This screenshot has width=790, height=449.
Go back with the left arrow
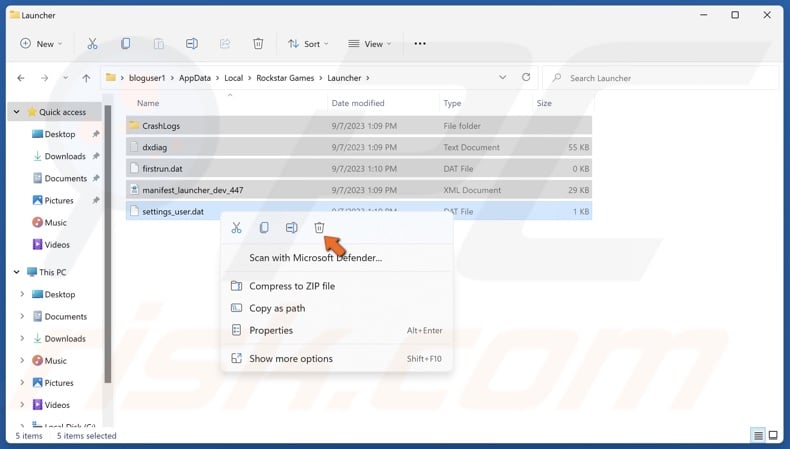[x=21, y=78]
